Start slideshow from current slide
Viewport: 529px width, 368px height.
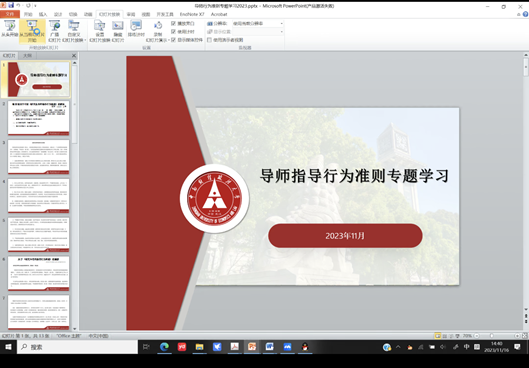point(32,31)
